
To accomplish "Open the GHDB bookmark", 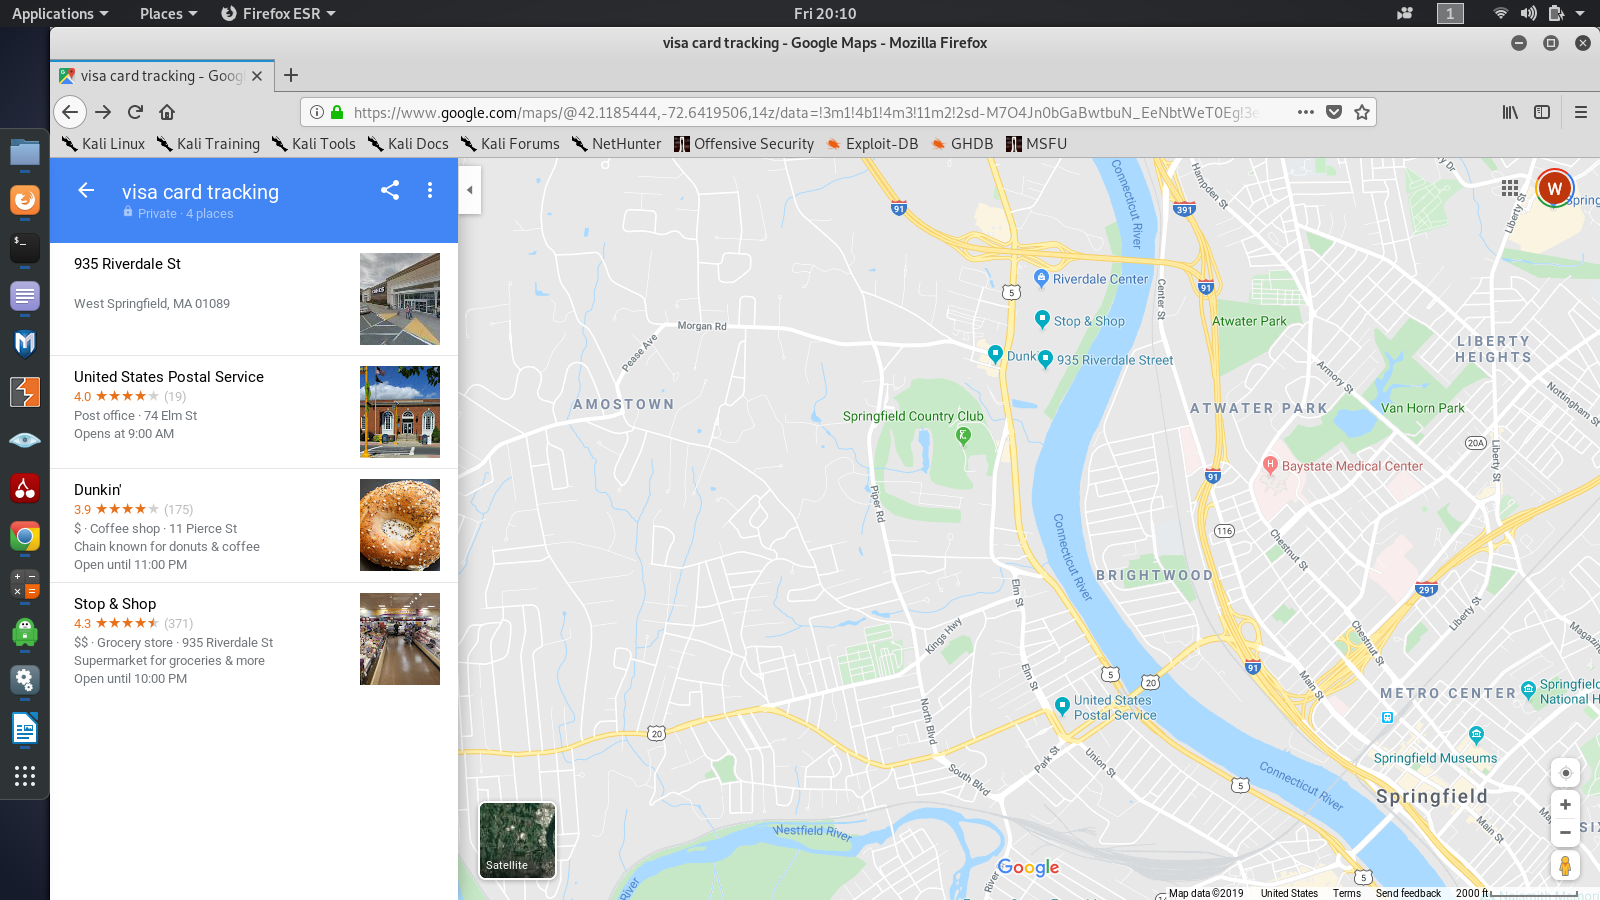I will point(962,144).
